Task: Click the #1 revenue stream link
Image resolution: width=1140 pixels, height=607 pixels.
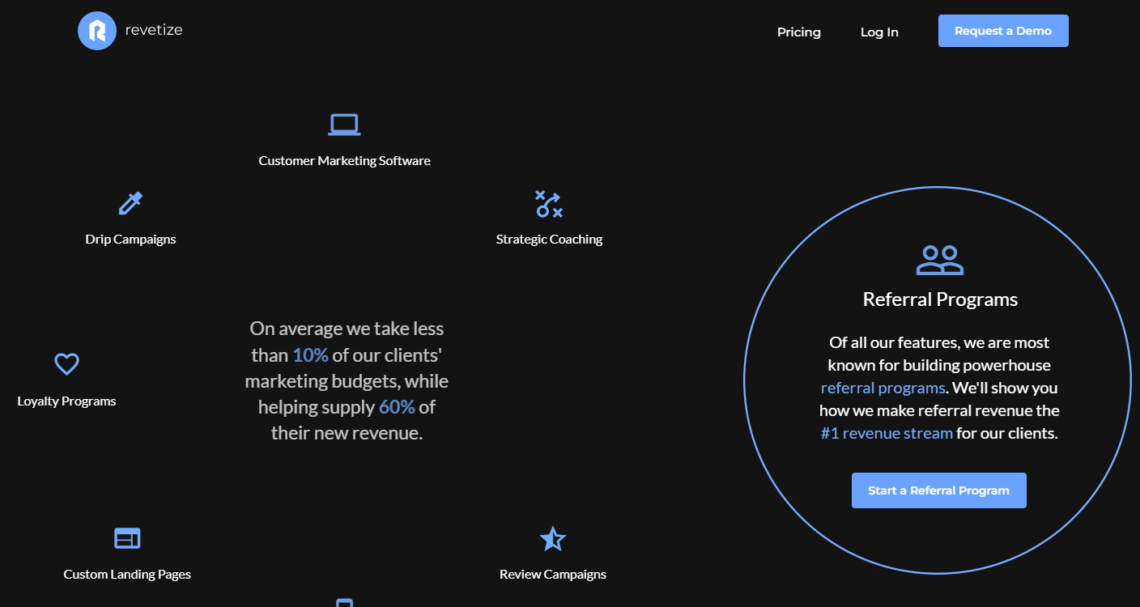Action: (886, 433)
